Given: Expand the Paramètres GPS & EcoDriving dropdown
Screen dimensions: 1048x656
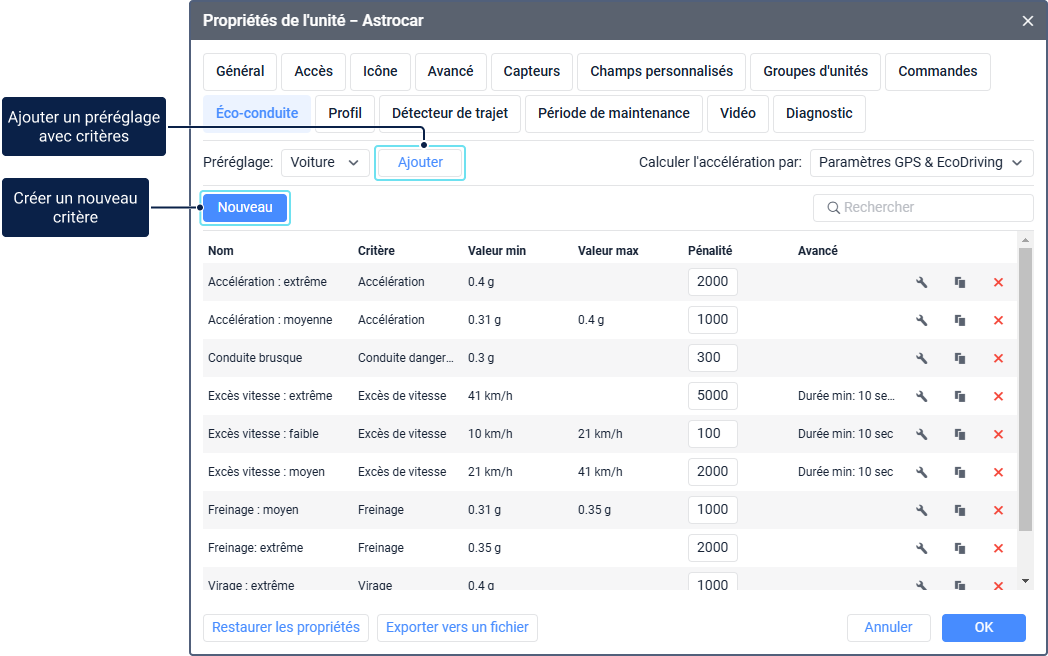Looking at the screenshot, I should pos(921,163).
